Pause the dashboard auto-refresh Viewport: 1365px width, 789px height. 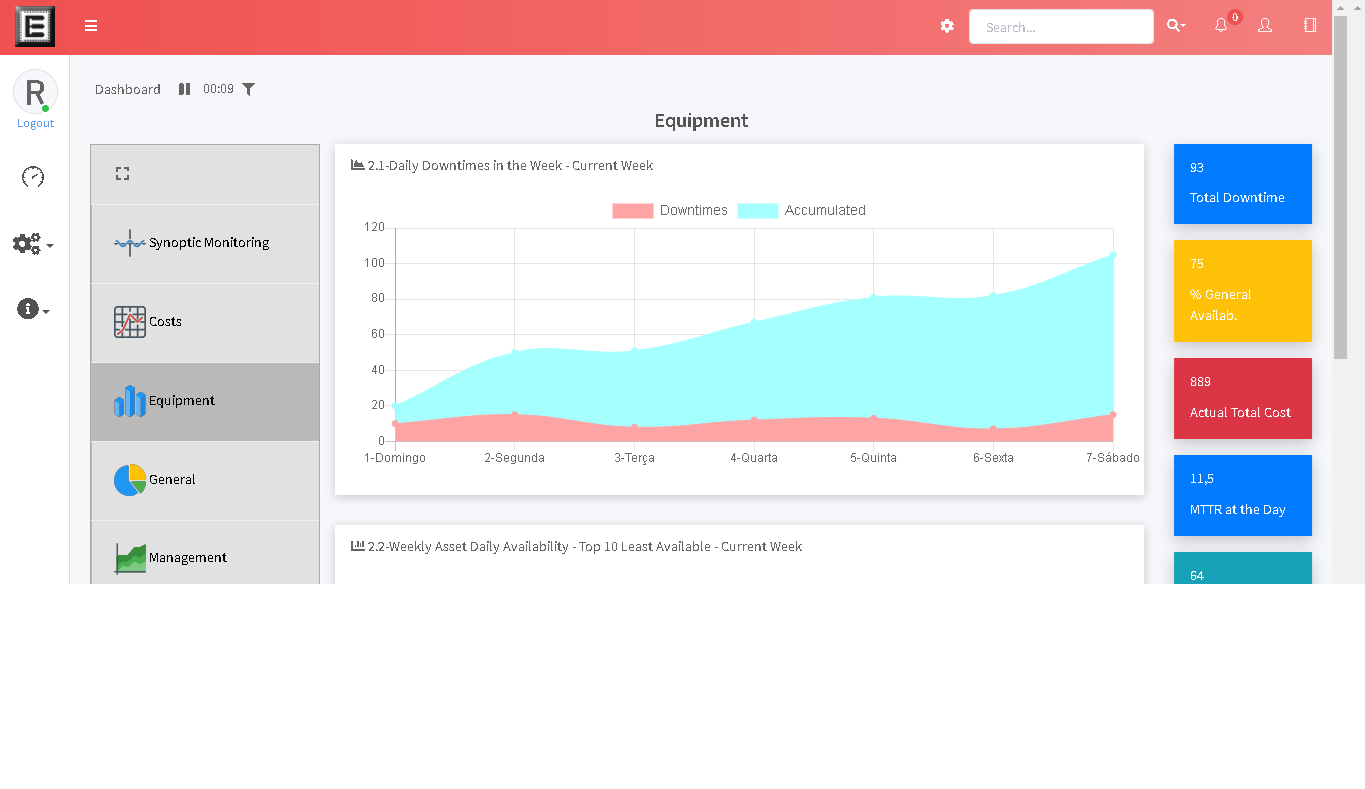click(184, 89)
